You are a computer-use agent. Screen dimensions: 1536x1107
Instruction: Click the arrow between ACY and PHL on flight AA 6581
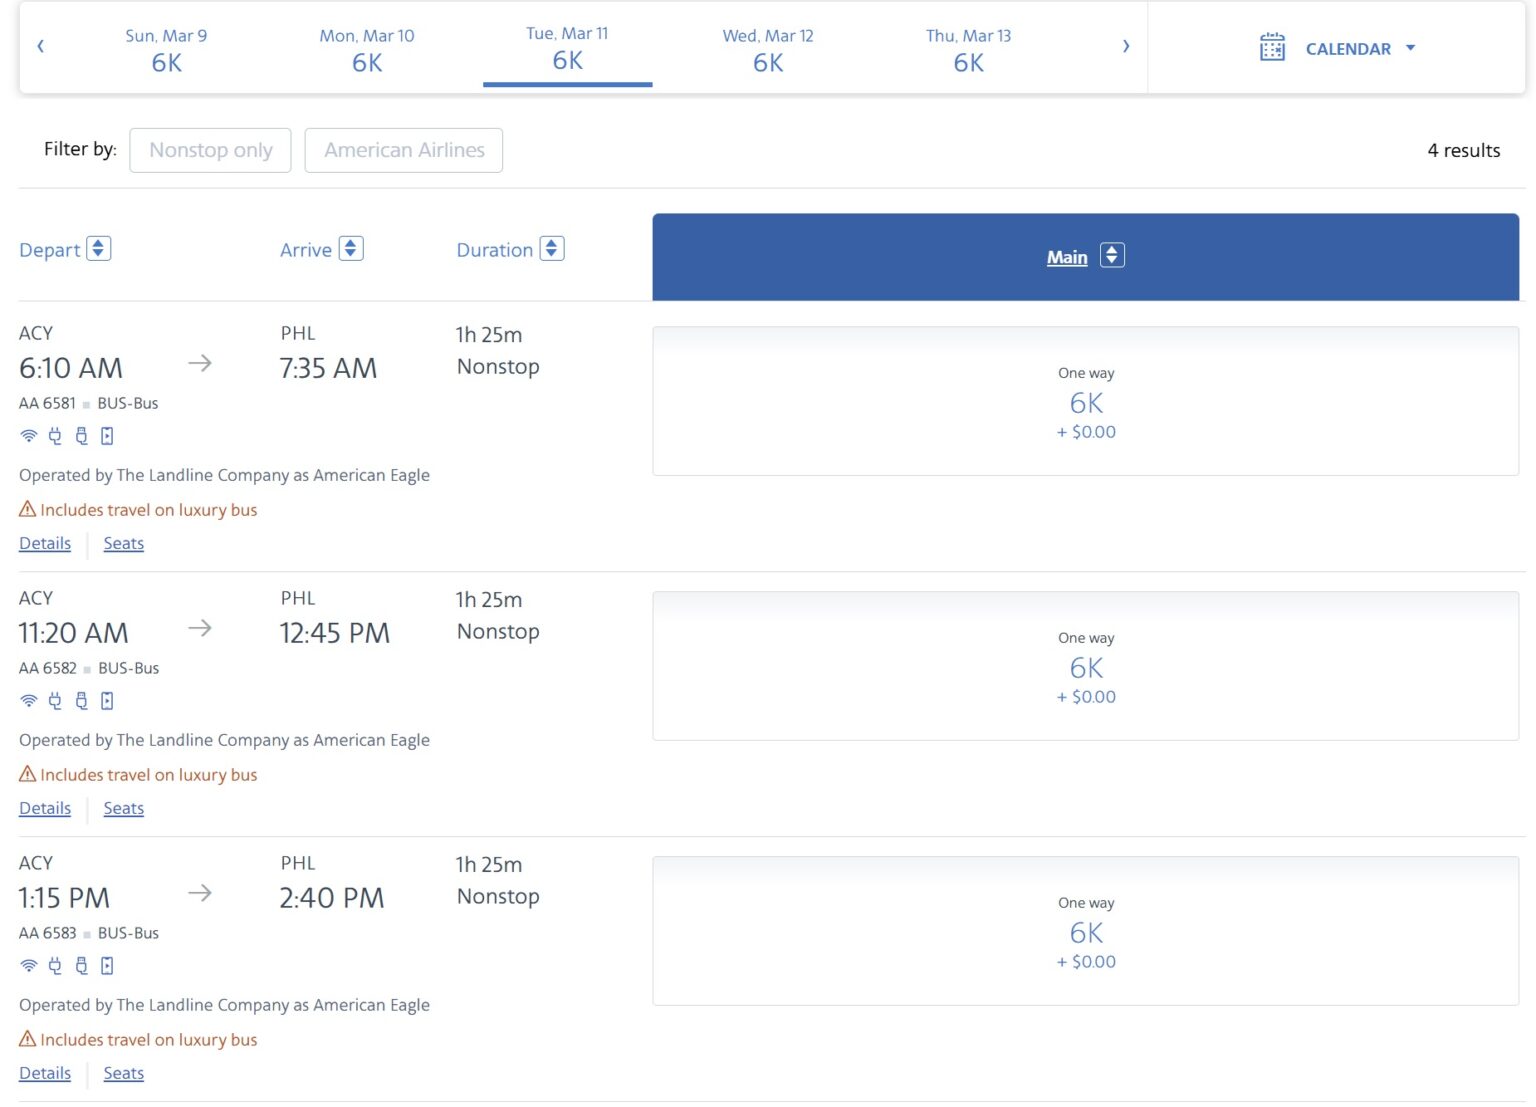[x=201, y=363]
